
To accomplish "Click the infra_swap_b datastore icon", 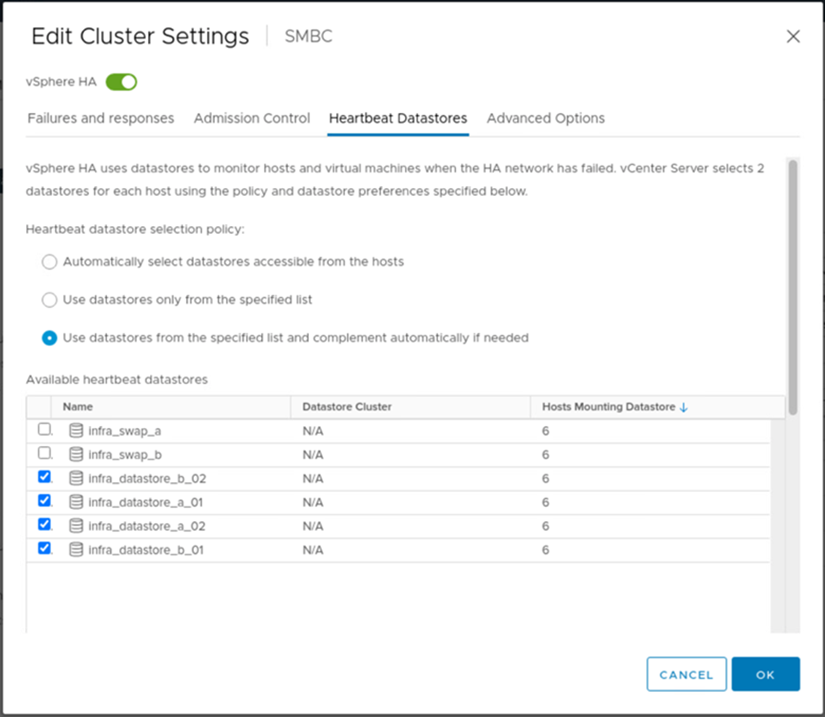I will click(x=76, y=455).
